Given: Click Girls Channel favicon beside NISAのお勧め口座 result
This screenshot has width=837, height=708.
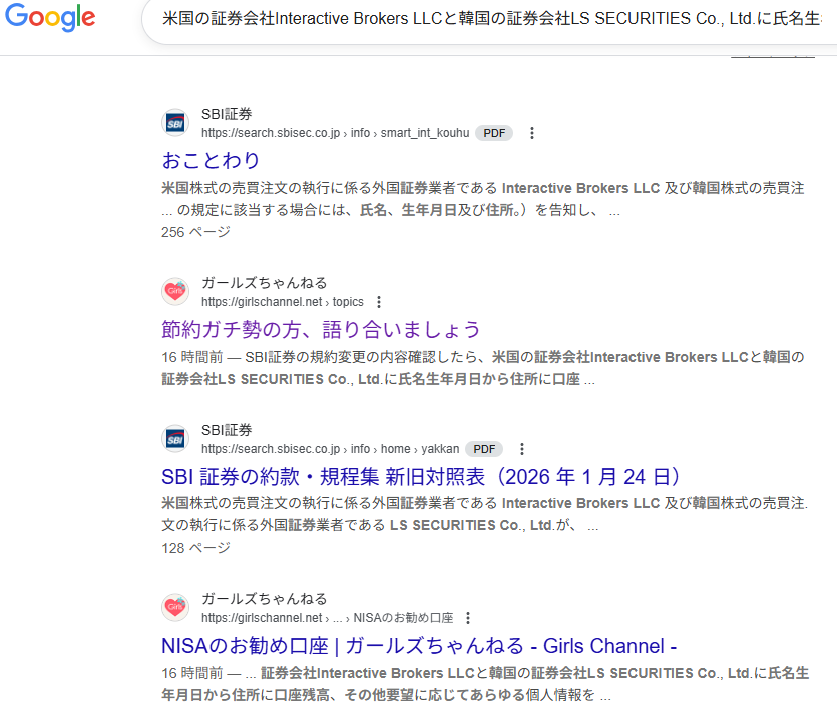Looking at the screenshot, I should pyautogui.click(x=175, y=608).
